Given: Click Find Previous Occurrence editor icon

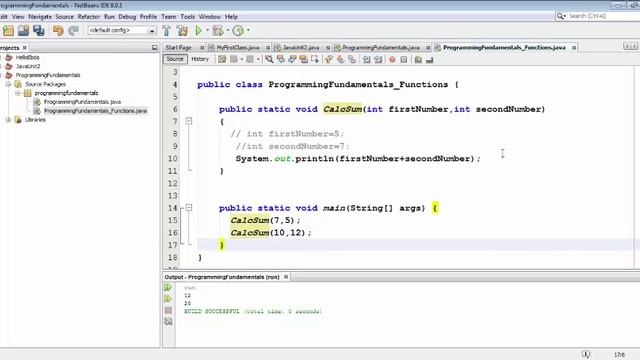Looking at the screenshot, I should pyautogui.click(x=280, y=60).
